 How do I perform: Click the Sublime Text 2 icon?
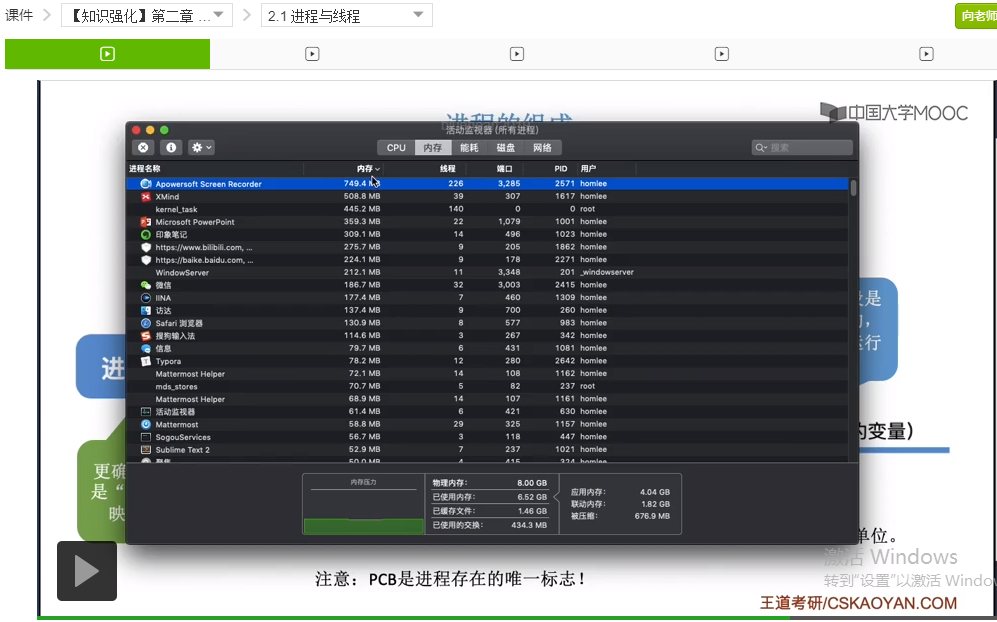146,450
